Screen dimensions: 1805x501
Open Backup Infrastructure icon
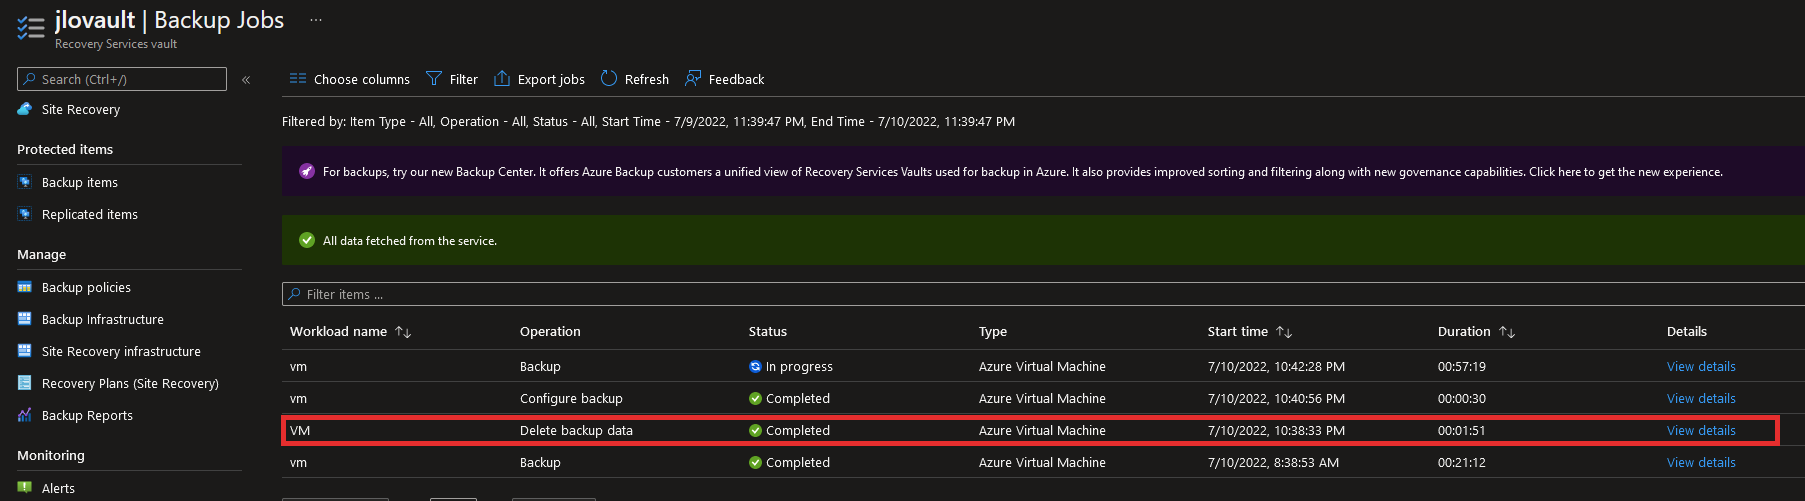pyautogui.click(x=25, y=319)
